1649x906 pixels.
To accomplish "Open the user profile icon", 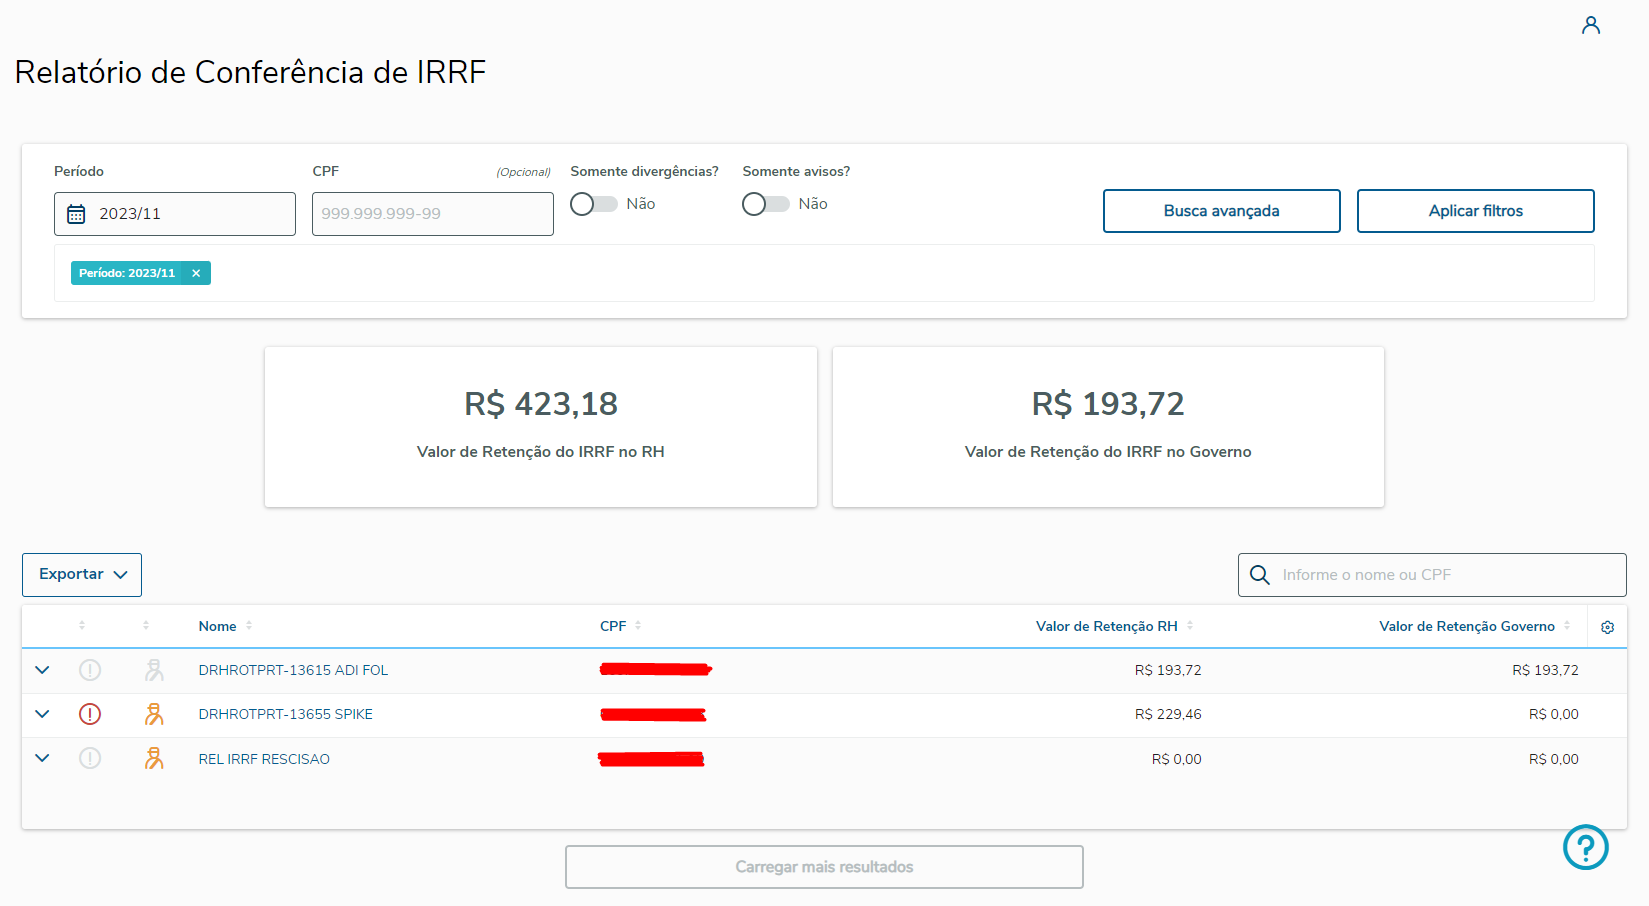I will pyautogui.click(x=1590, y=25).
